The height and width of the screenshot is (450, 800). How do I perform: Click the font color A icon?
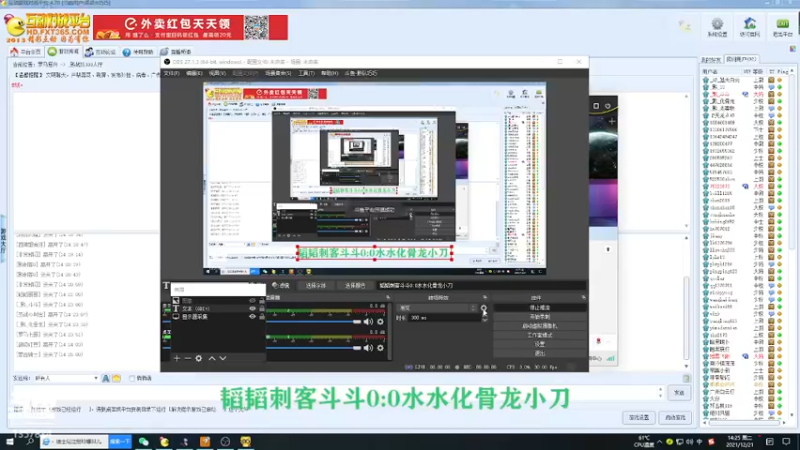[x=106, y=378]
